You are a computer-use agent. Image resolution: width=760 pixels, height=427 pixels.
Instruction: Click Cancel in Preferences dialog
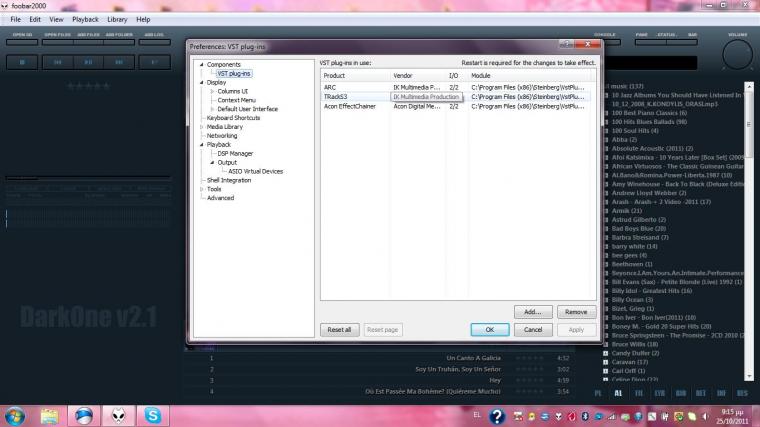533,330
